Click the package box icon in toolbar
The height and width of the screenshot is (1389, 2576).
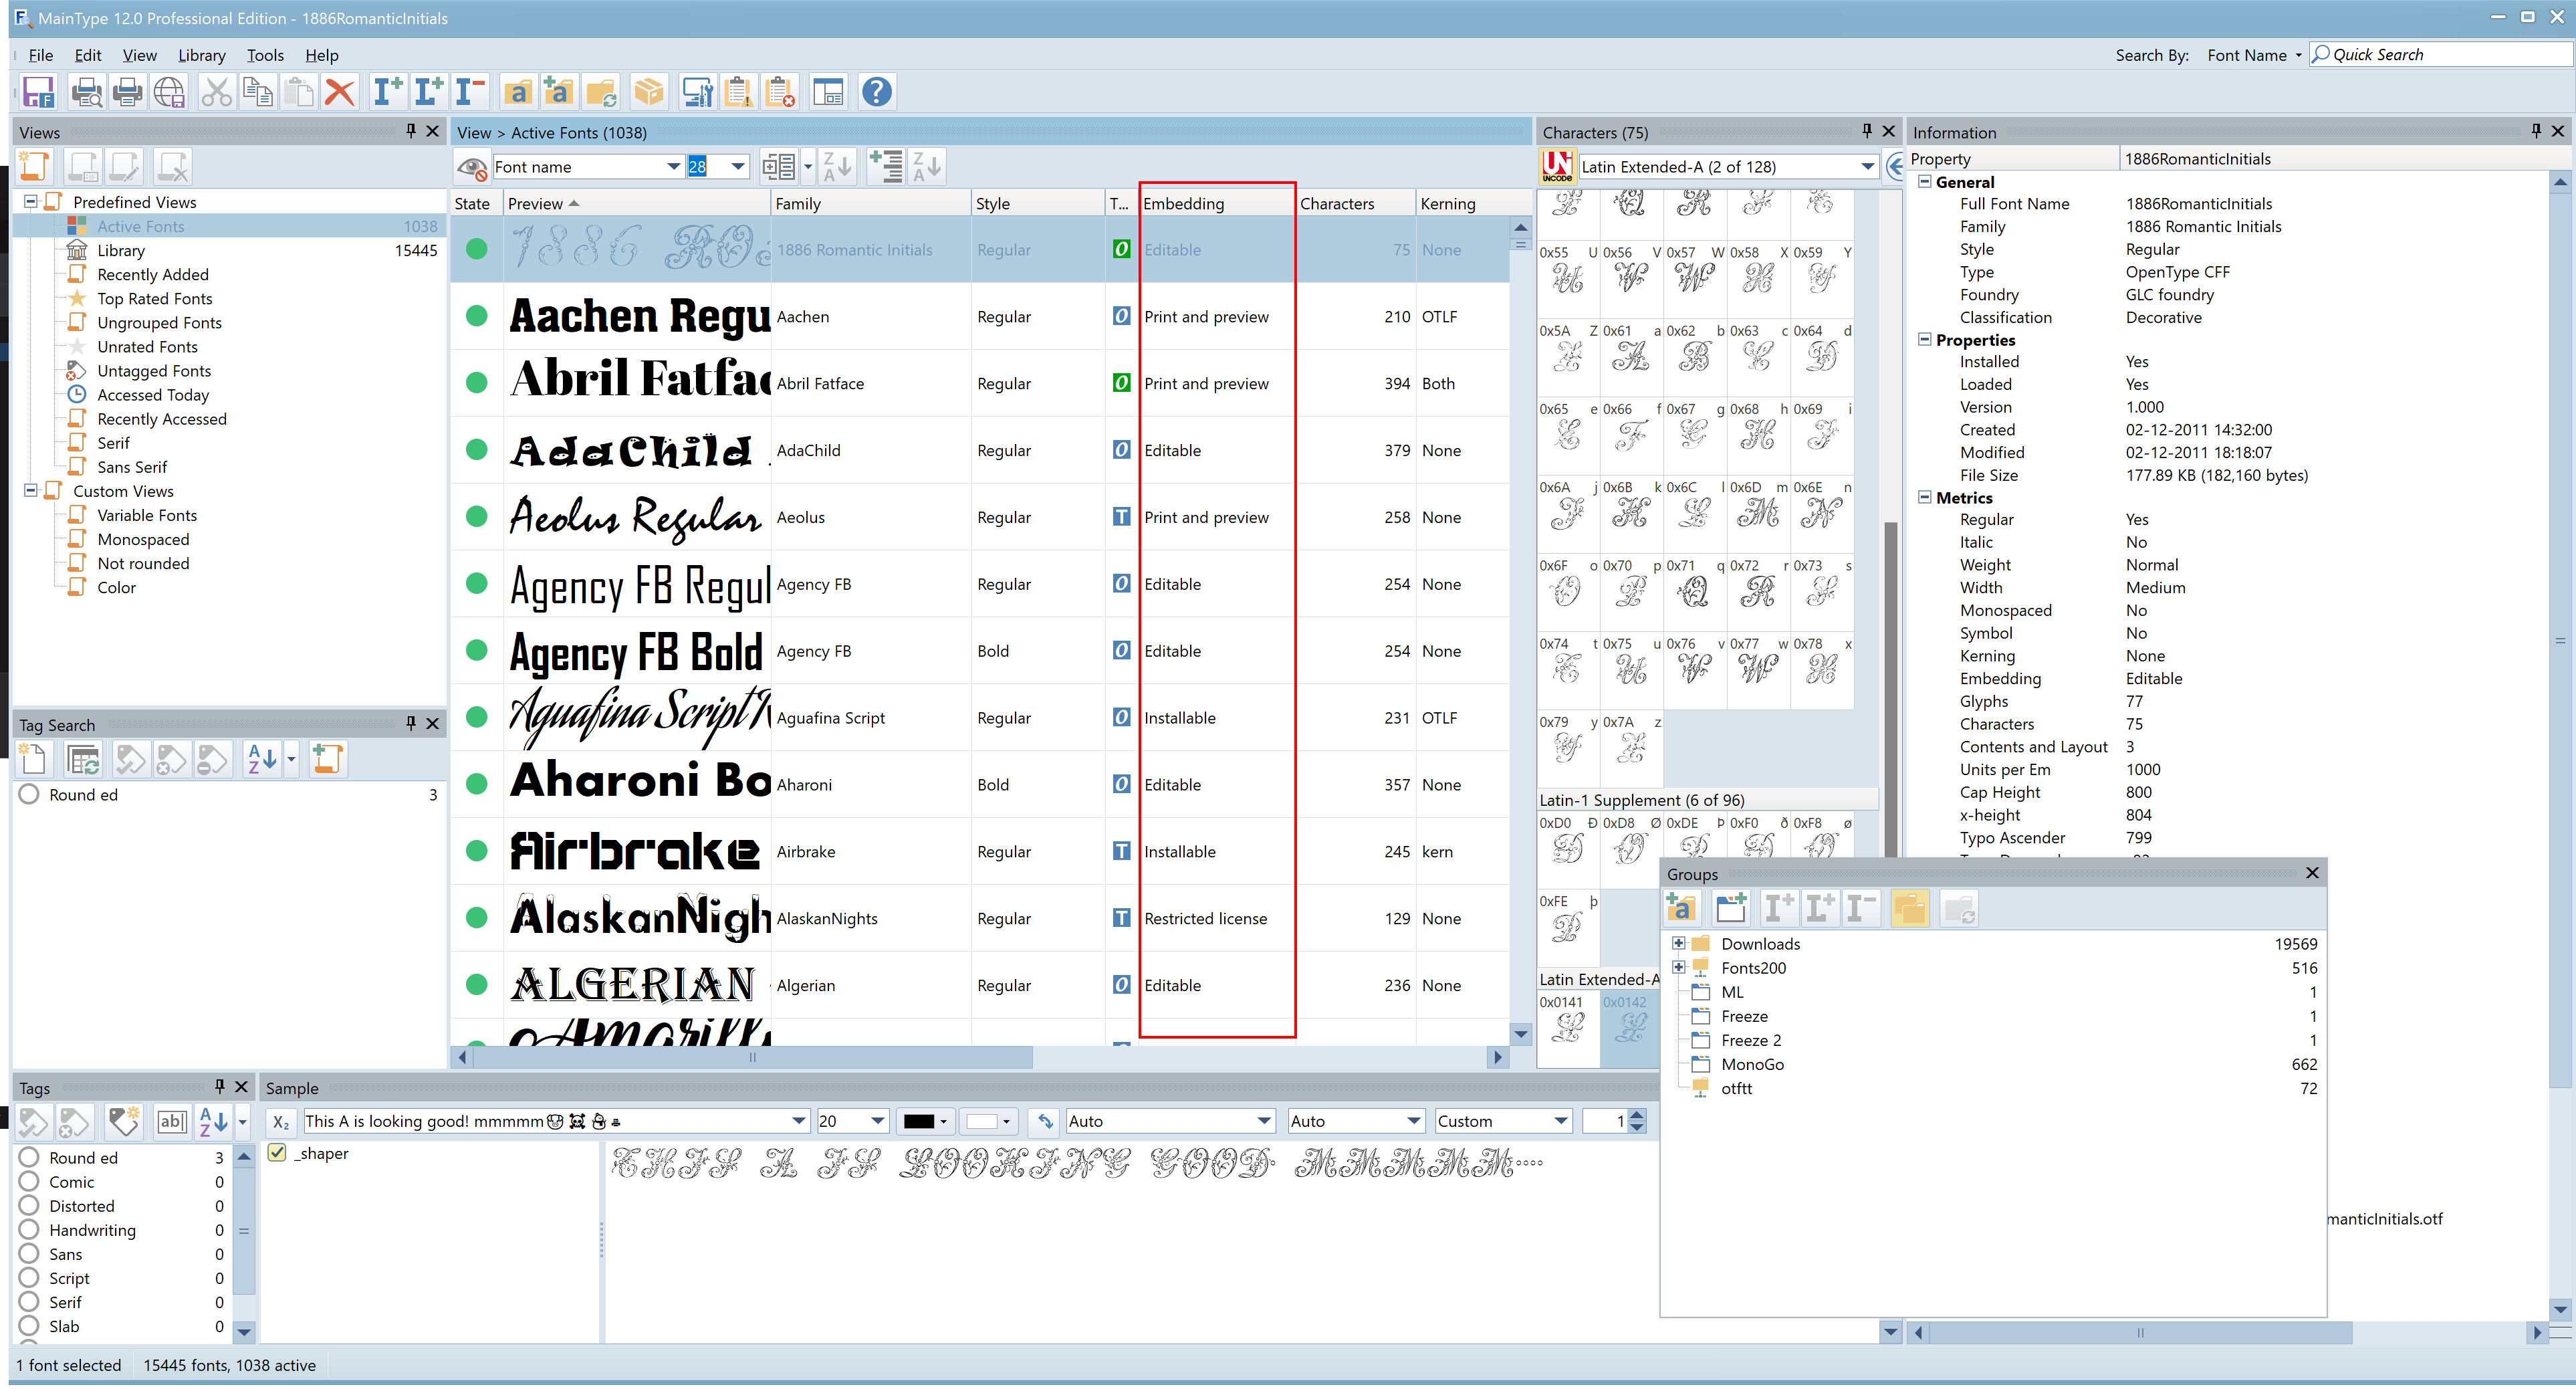649,92
